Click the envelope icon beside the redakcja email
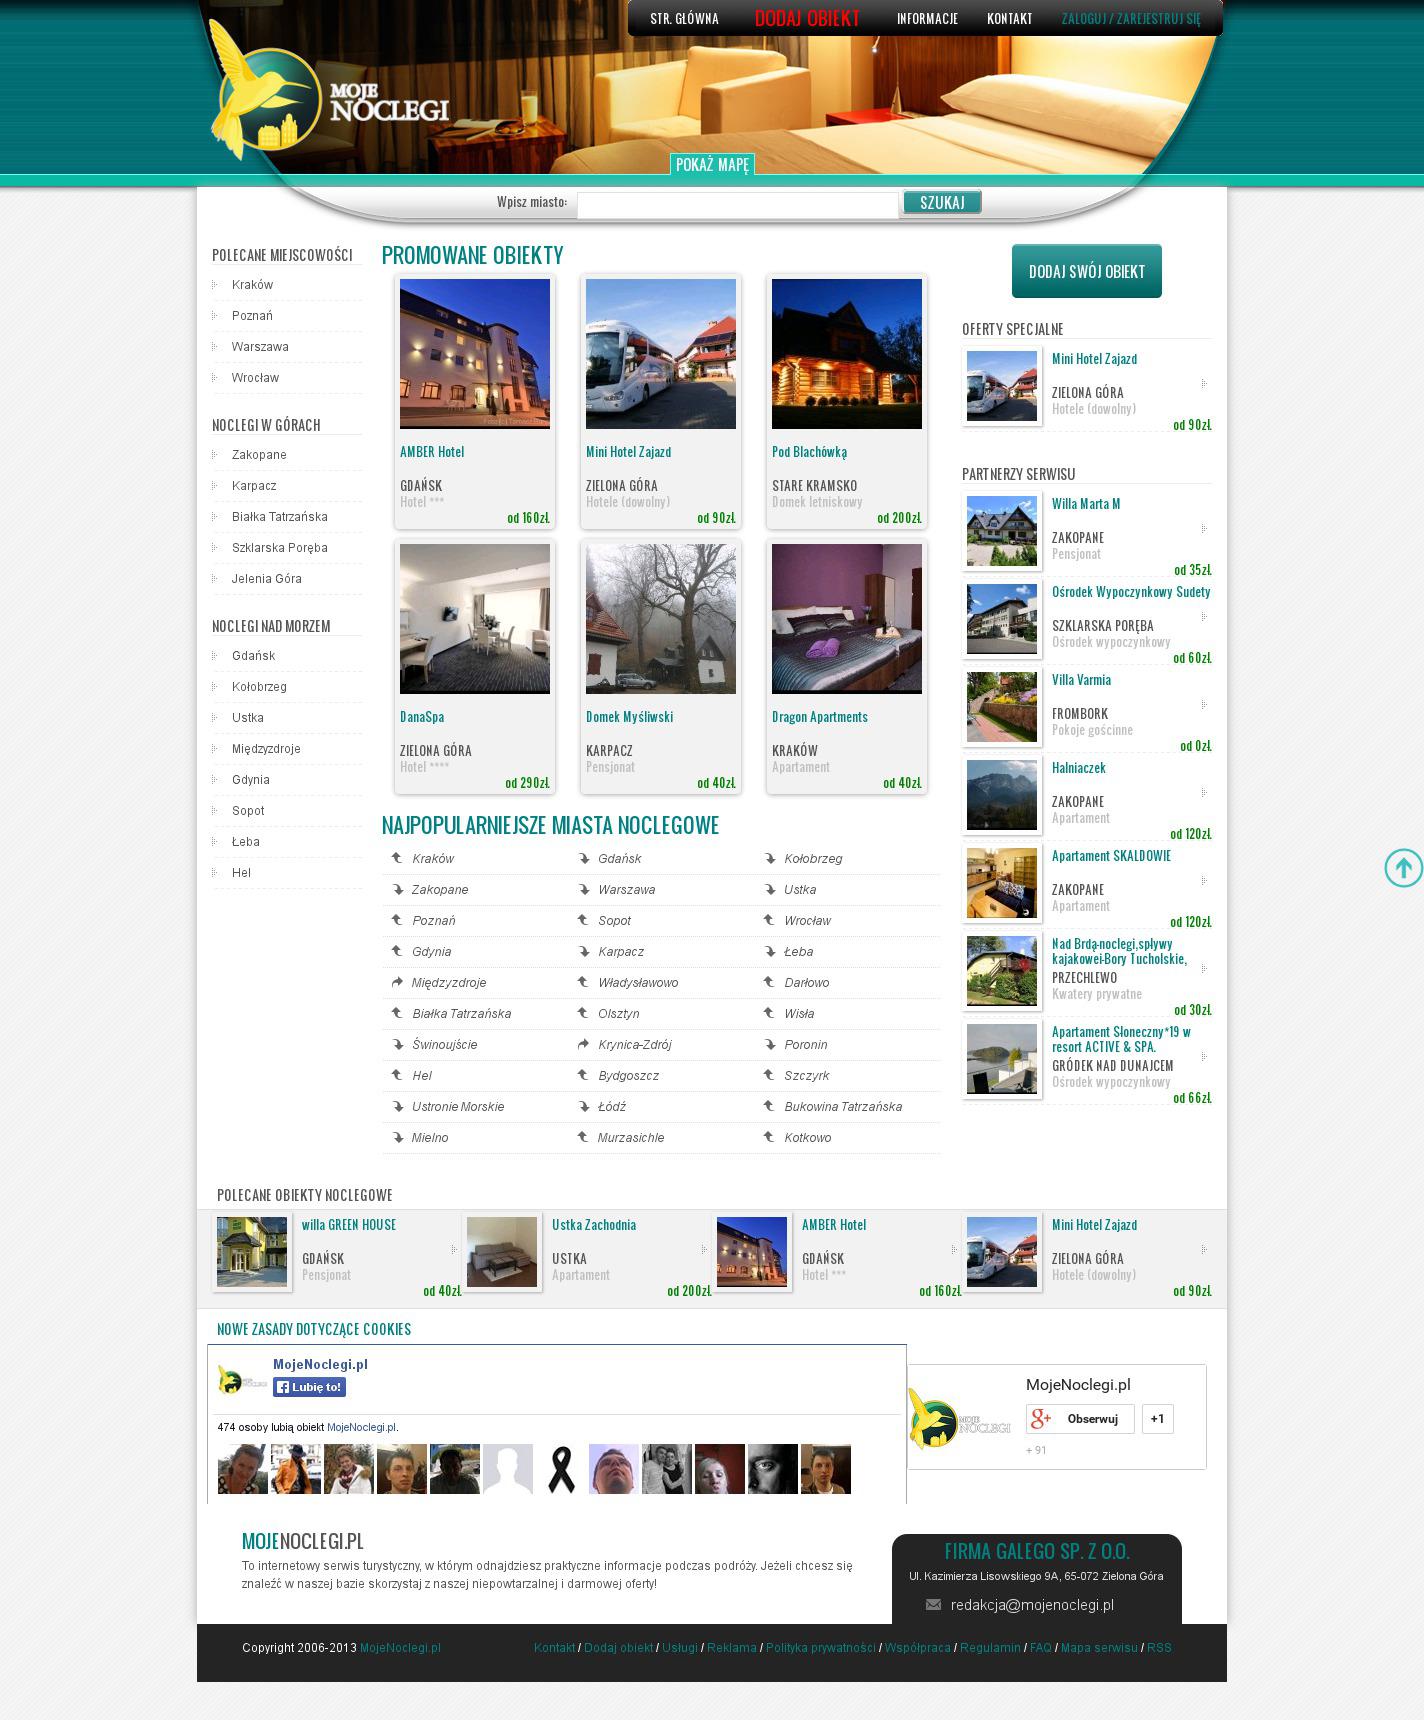The height and width of the screenshot is (1720, 1424). [933, 1605]
